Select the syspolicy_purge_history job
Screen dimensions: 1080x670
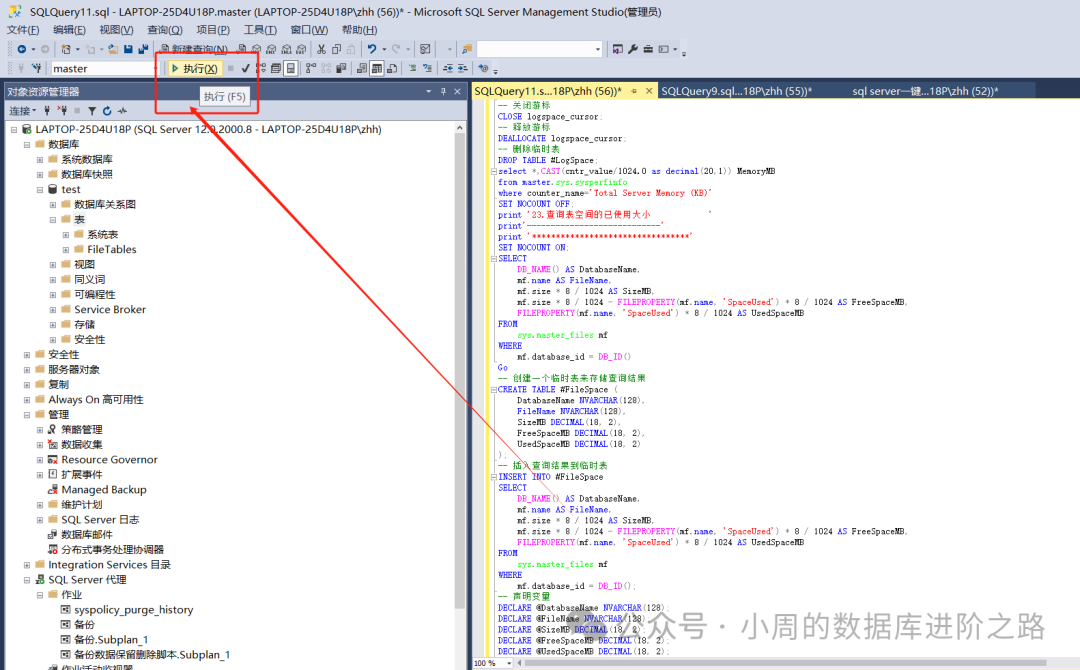[x=134, y=609]
